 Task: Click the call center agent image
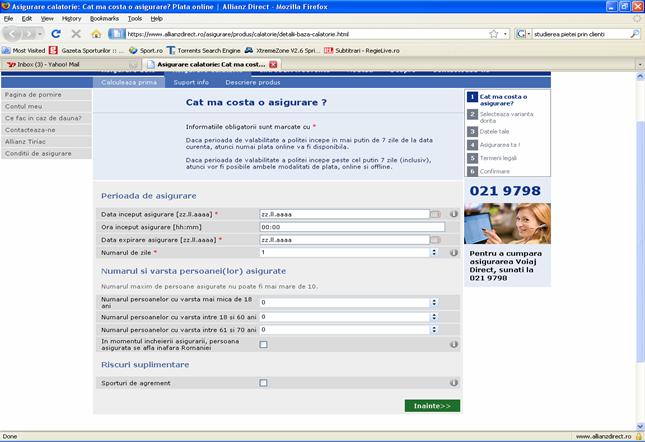[508, 224]
